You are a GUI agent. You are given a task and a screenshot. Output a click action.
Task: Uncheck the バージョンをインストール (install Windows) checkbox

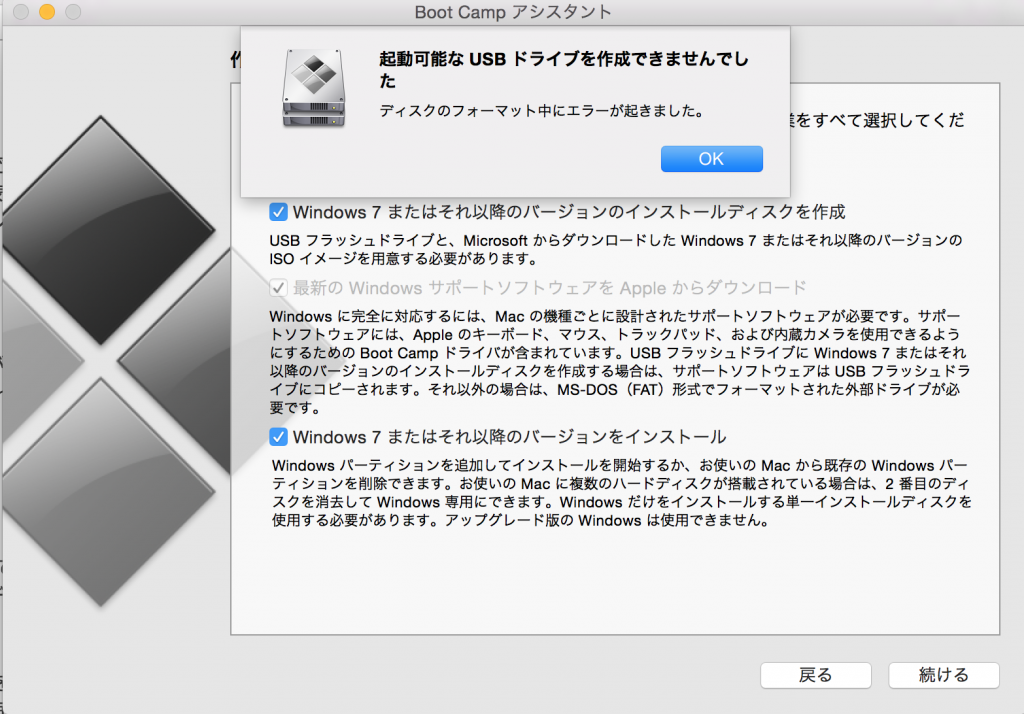(x=278, y=437)
